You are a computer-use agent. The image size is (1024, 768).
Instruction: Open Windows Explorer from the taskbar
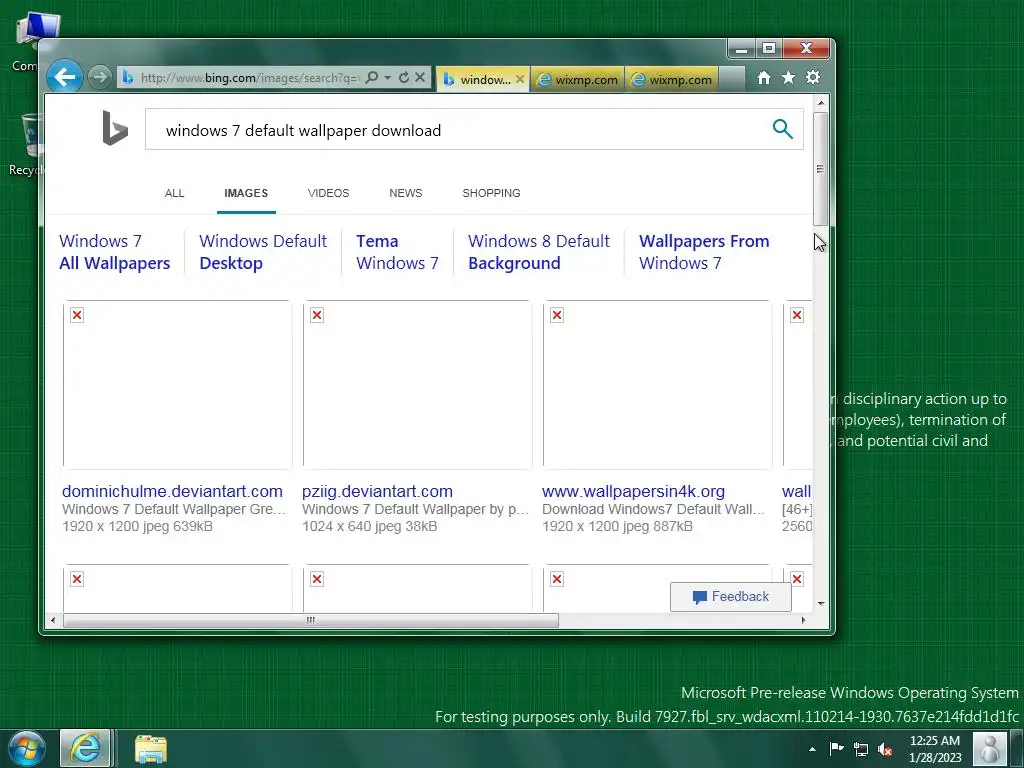point(151,749)
